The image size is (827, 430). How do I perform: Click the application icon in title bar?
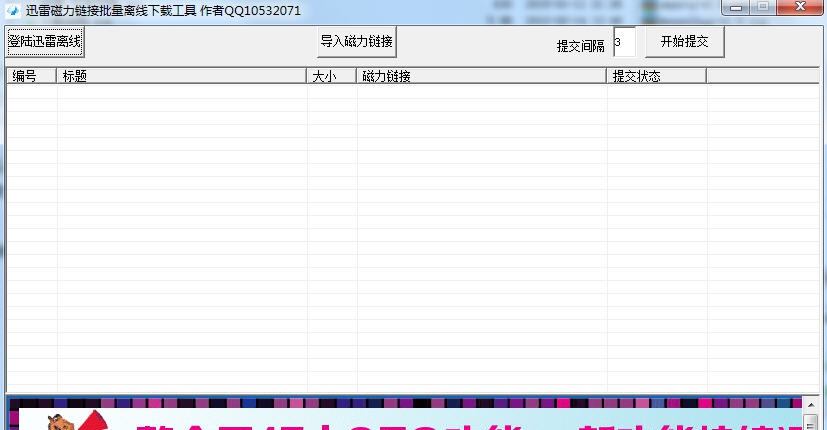coord(13,11)
